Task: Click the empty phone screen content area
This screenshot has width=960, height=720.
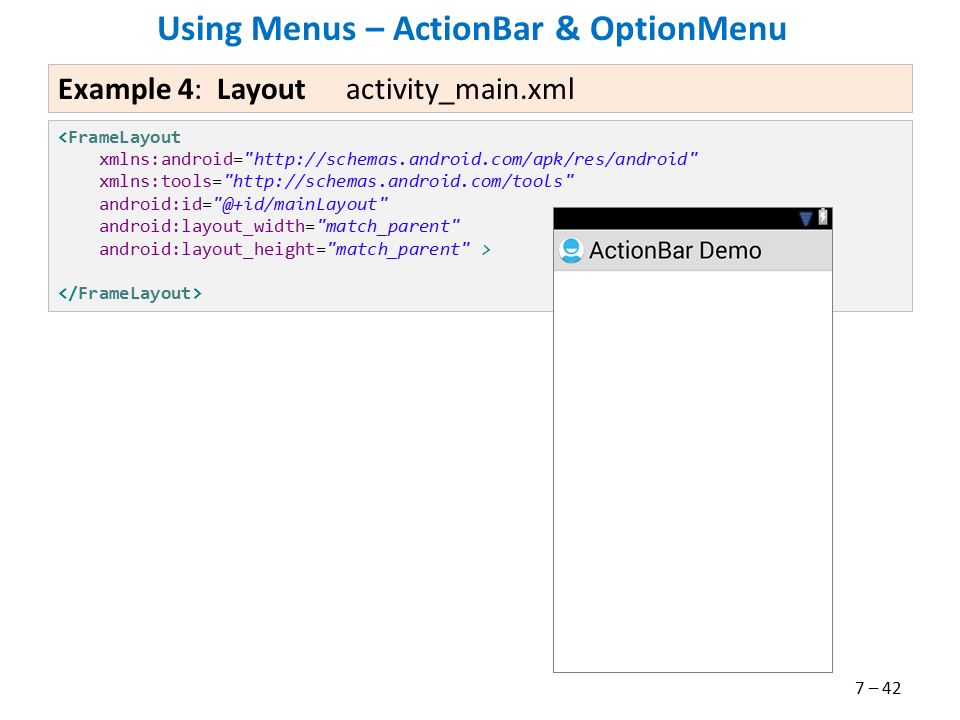Action: click(692, 471)
